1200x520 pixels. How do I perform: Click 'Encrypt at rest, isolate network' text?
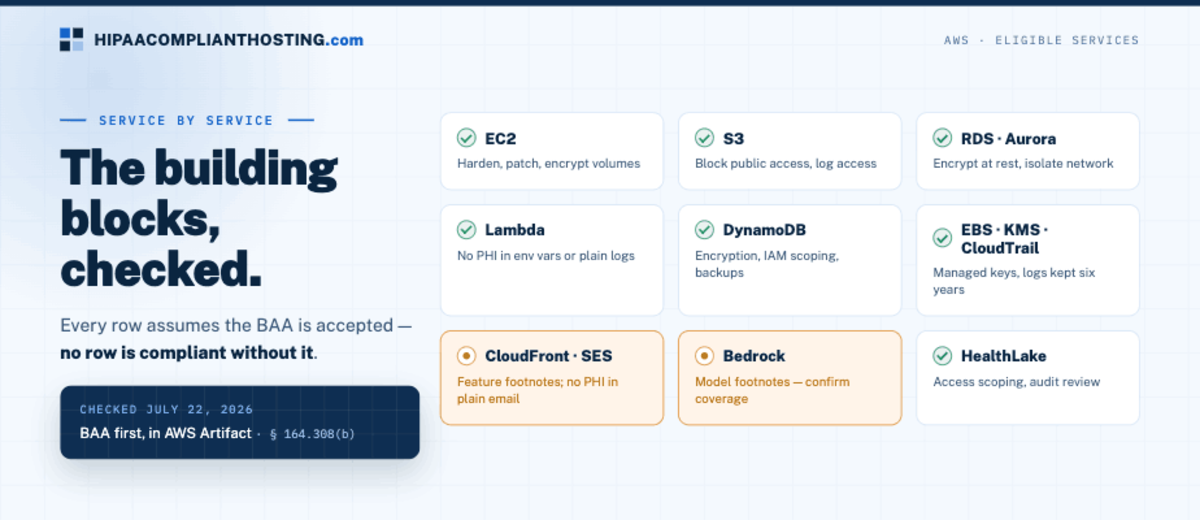(1023, 164)
